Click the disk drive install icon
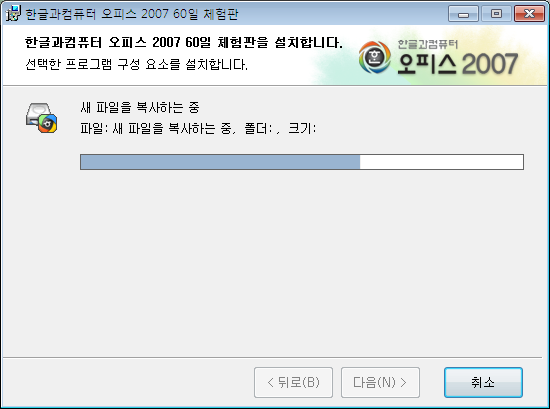The image size is (550, 409). 41,118
